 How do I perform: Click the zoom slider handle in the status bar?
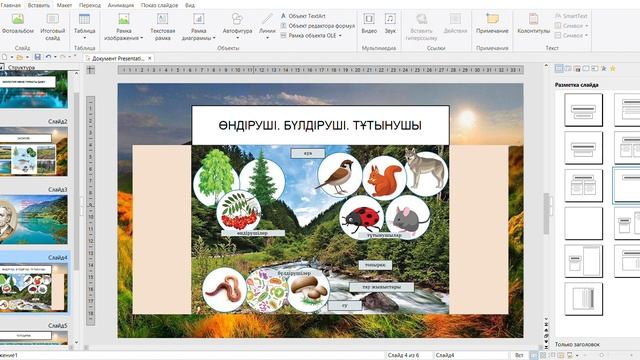[x=601, y=356]
